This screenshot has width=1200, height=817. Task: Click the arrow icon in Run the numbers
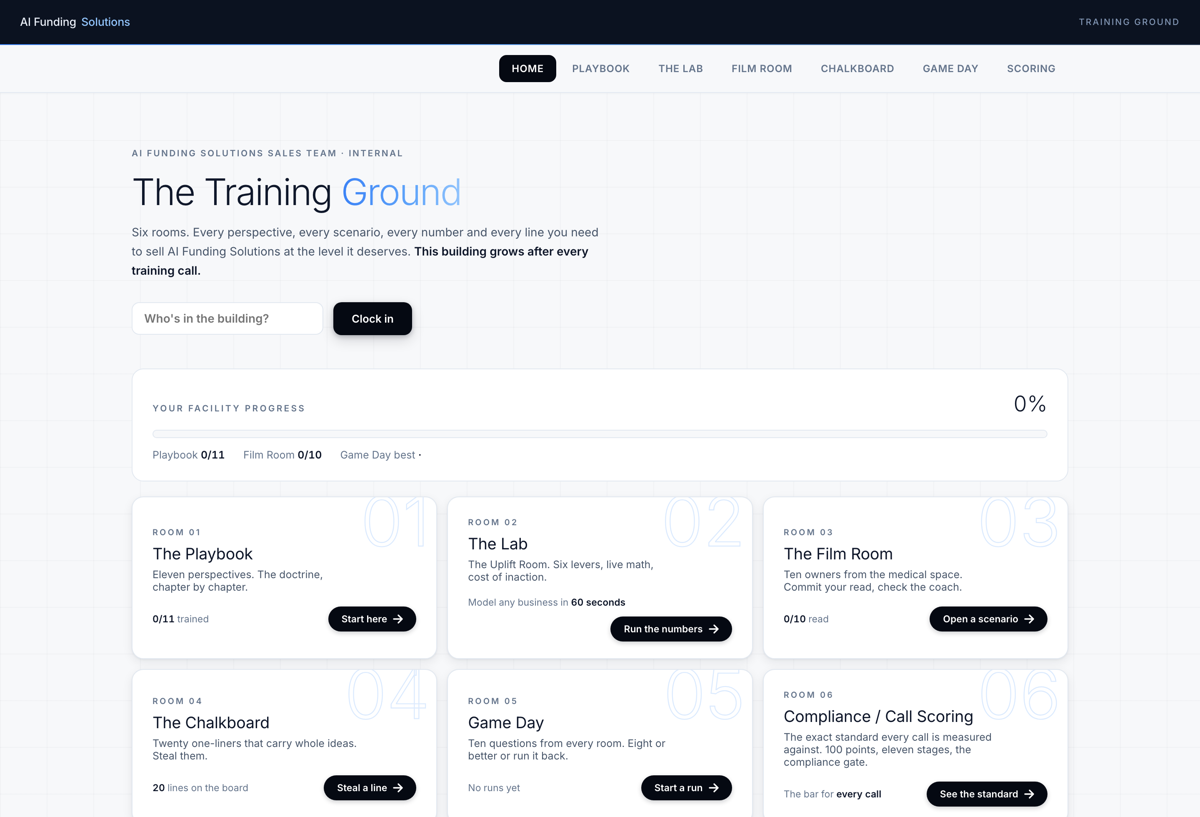click(x=714, y=629)
